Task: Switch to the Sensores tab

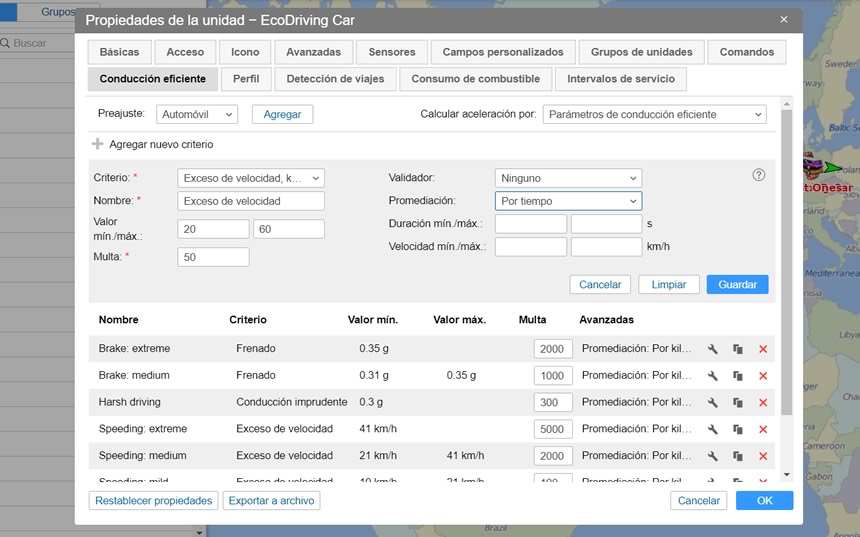Action: tap(391, 52)
